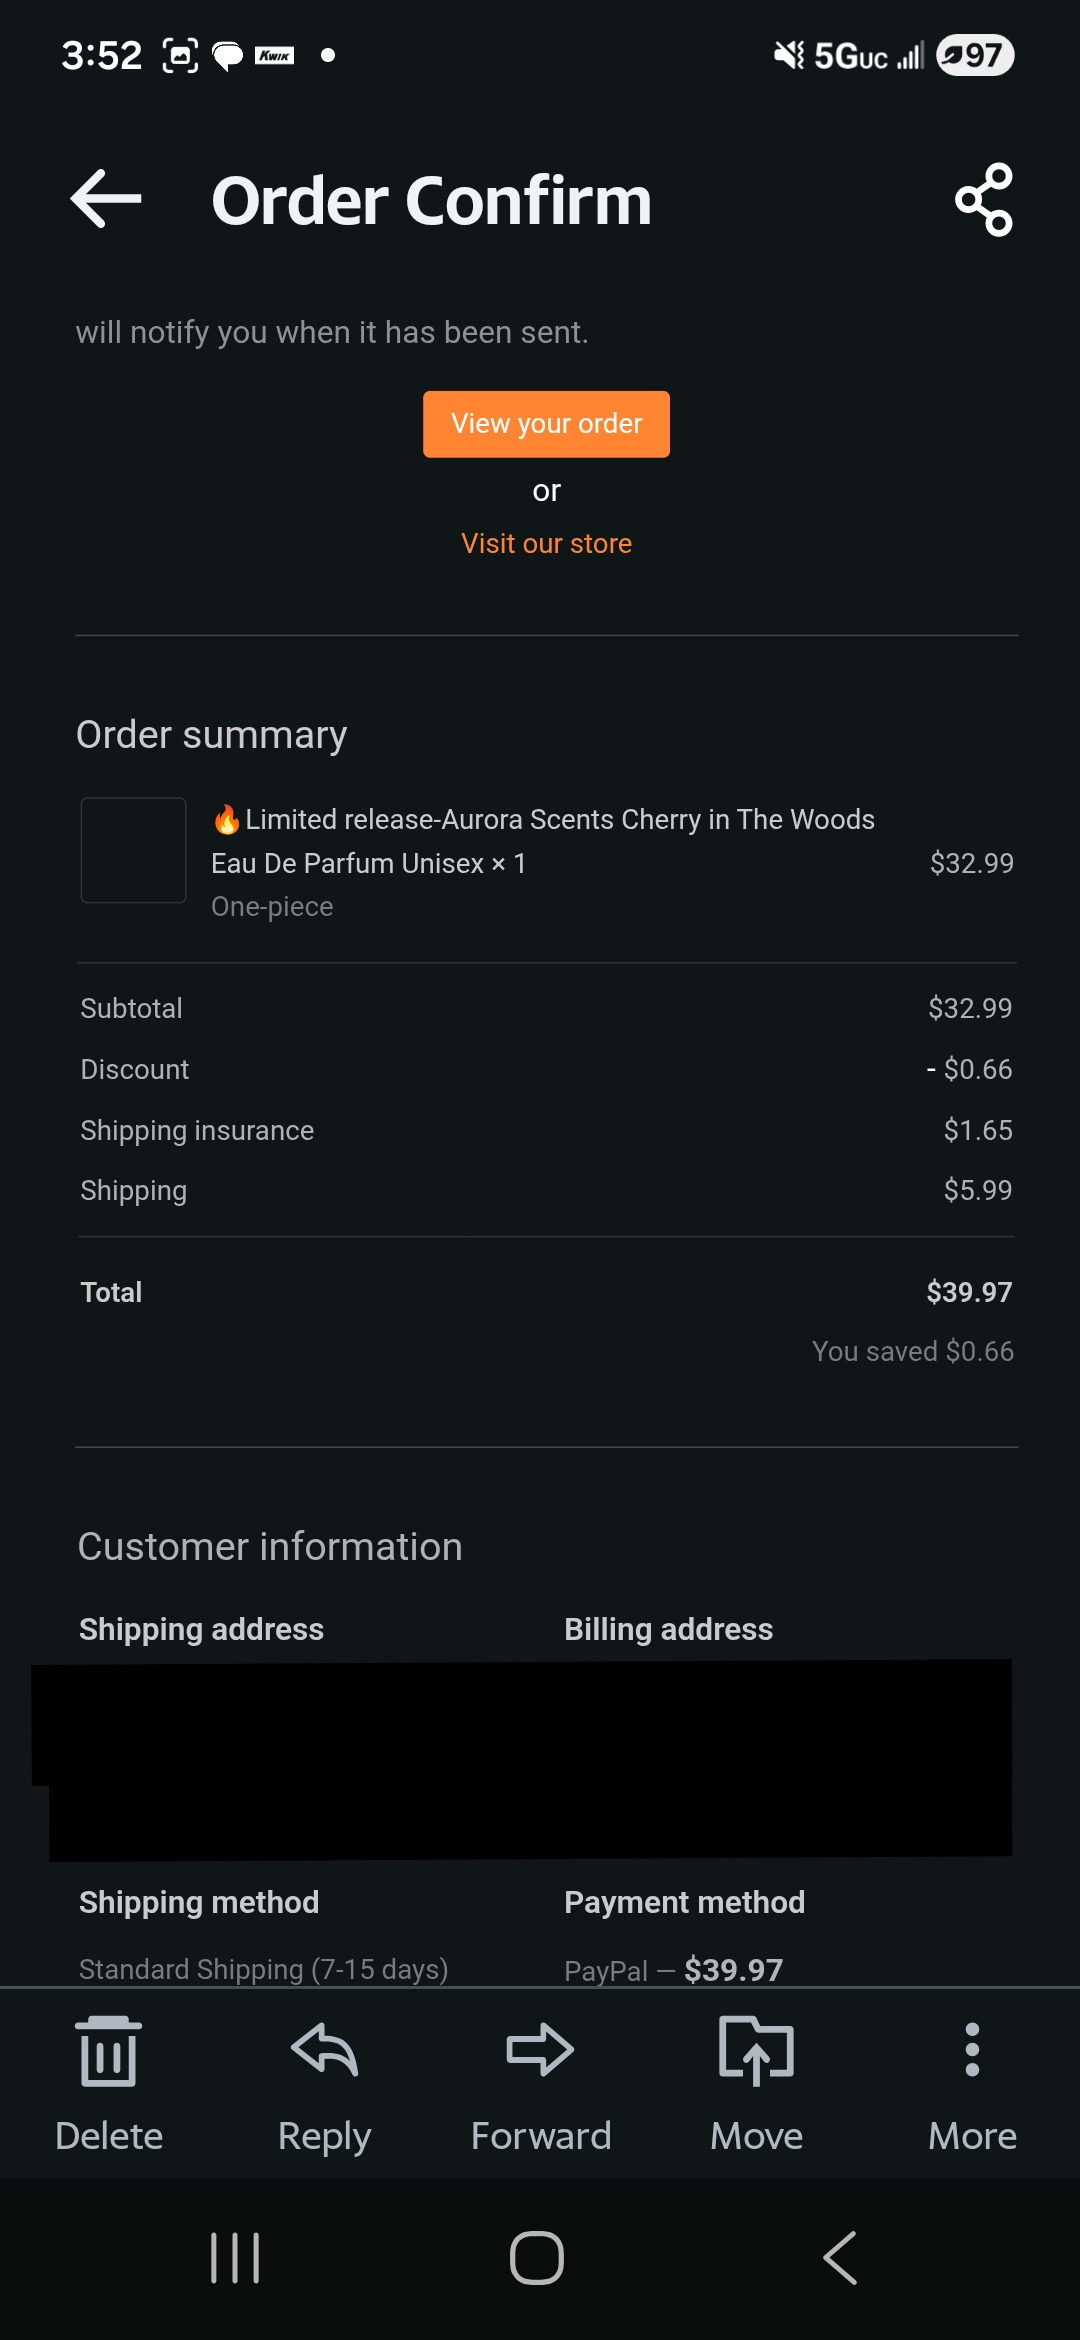Tap the back arrow in header

click(106, 199)
